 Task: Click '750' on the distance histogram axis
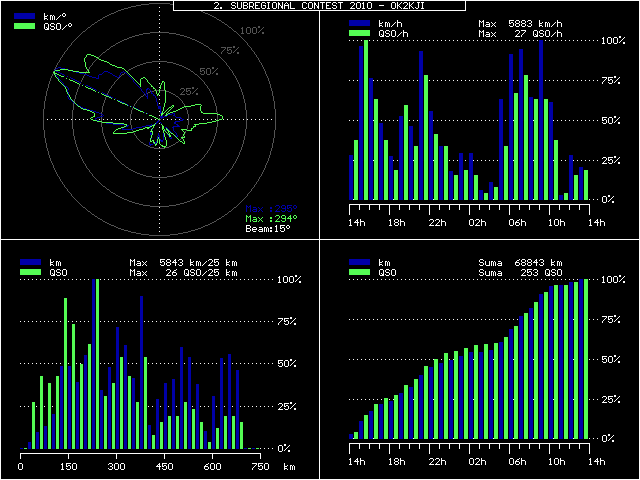(260, 467)
